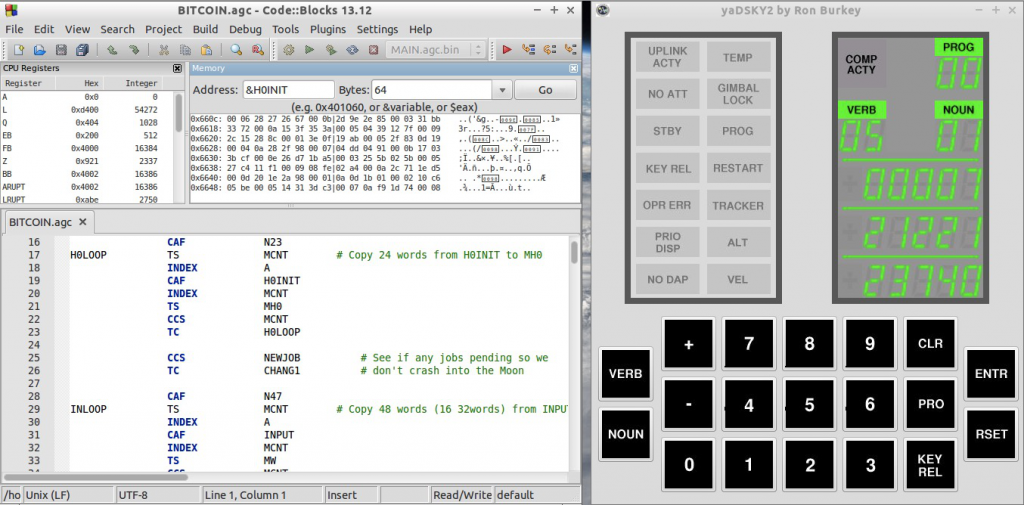Click the New file toolbar icon
The height and width of the screenshot is (505, 1024).
19,50
